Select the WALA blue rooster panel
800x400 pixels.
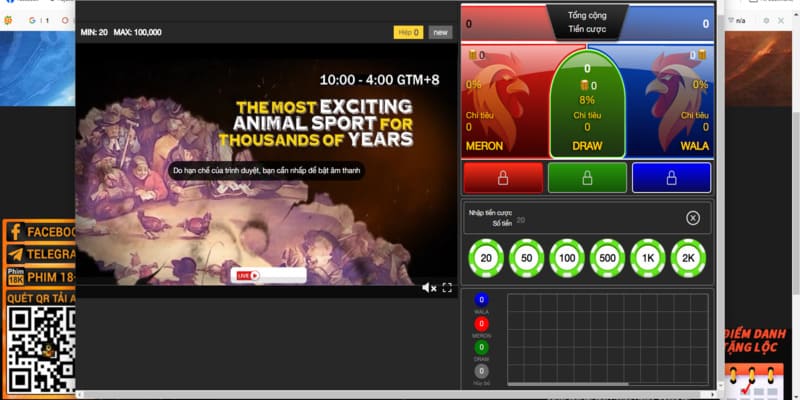coord(669,101)
